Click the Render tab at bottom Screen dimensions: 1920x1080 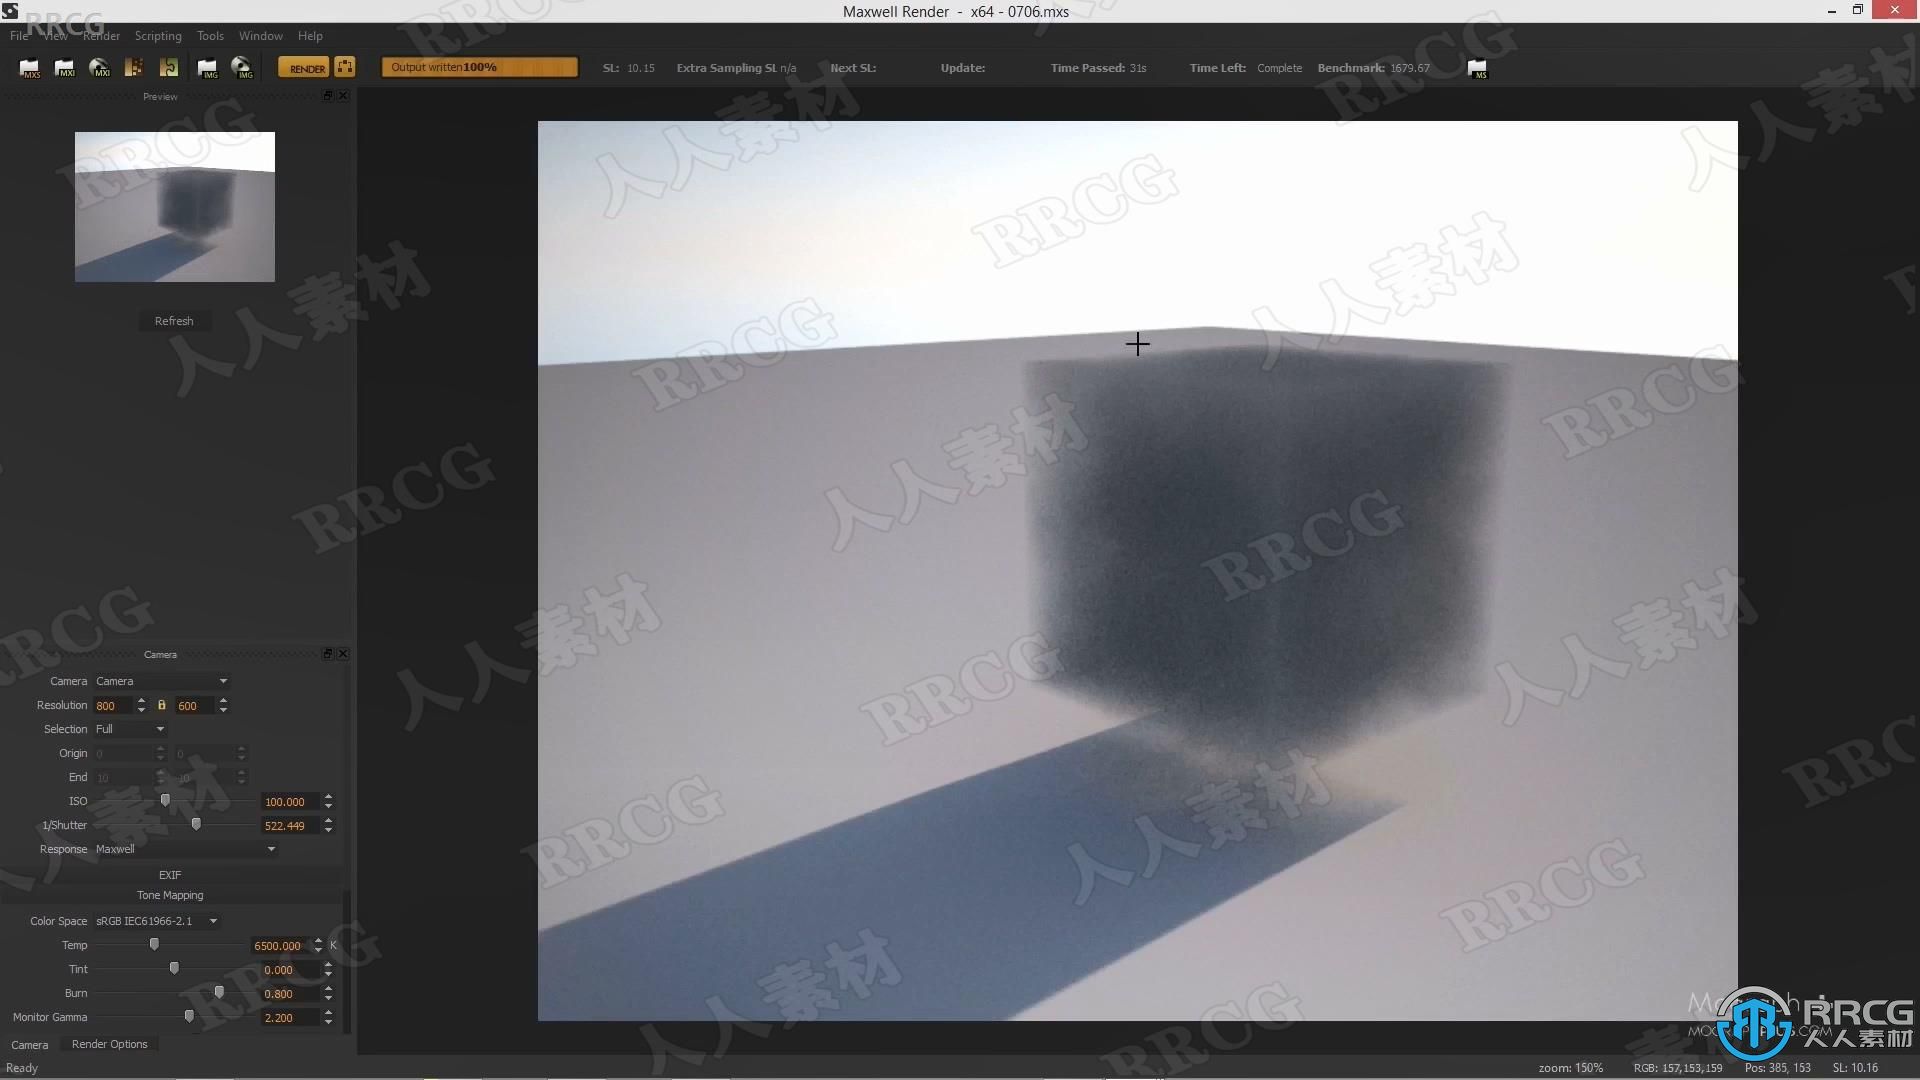109,1043
